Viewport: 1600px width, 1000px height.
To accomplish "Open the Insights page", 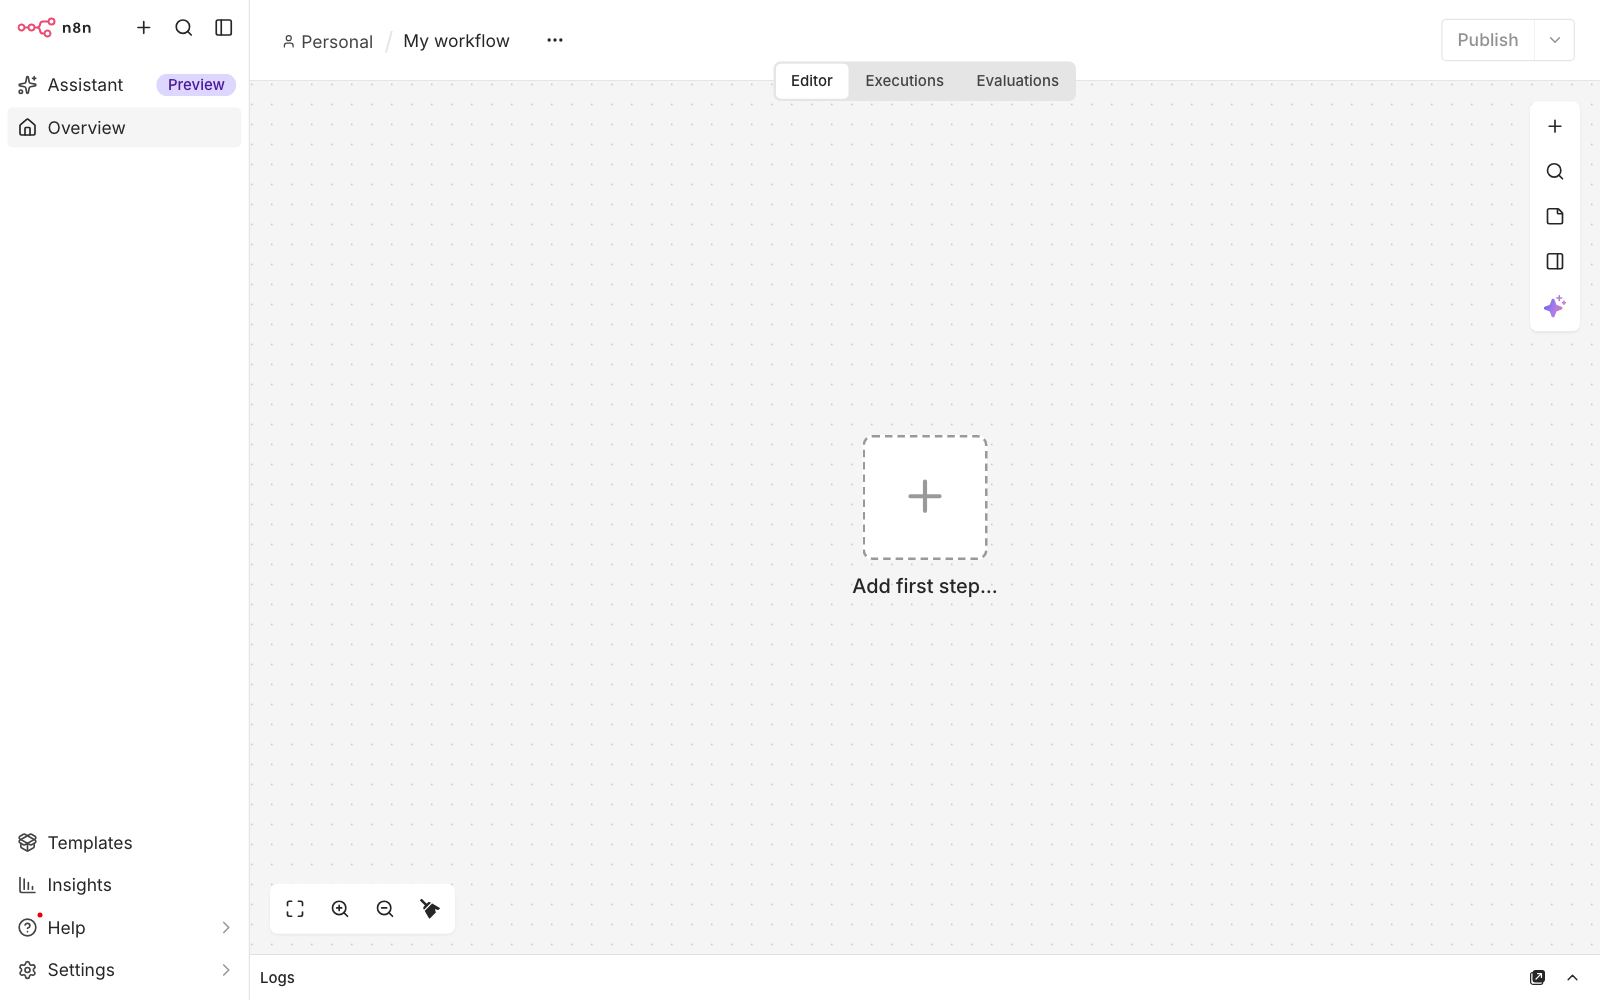I will (124, 885).
